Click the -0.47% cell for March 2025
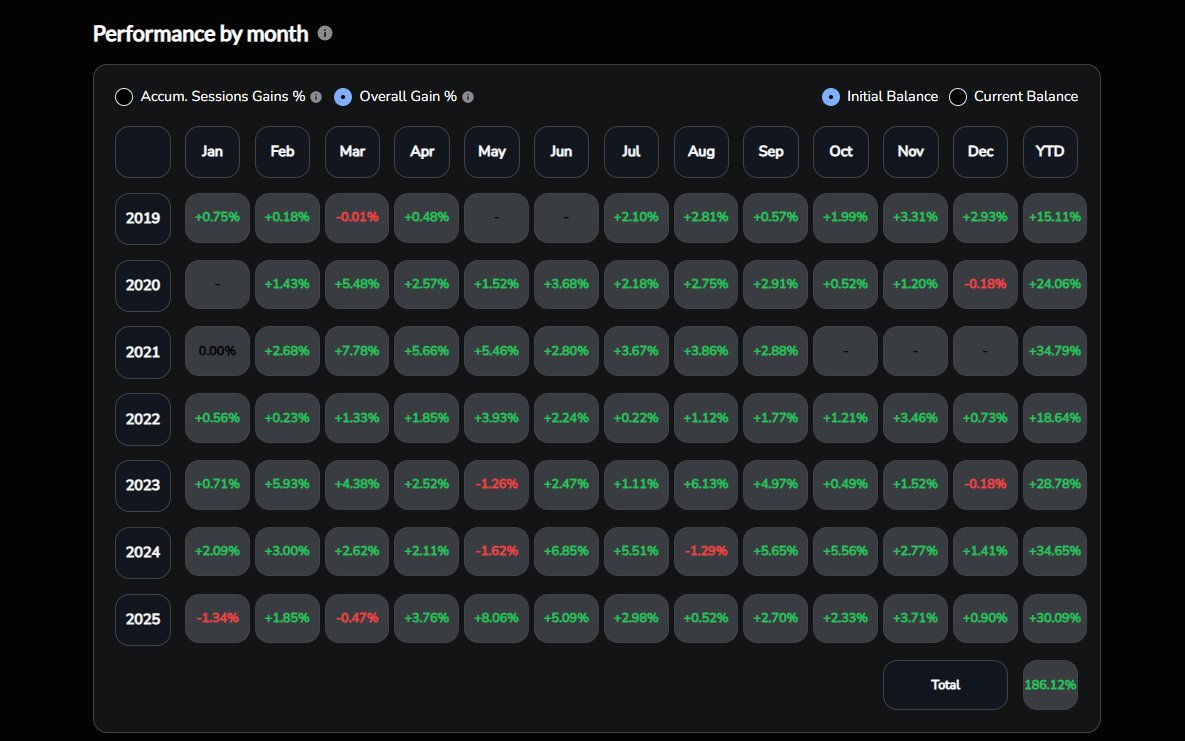The height and width of the screenshot is (741, 1185). coord(357,619)
